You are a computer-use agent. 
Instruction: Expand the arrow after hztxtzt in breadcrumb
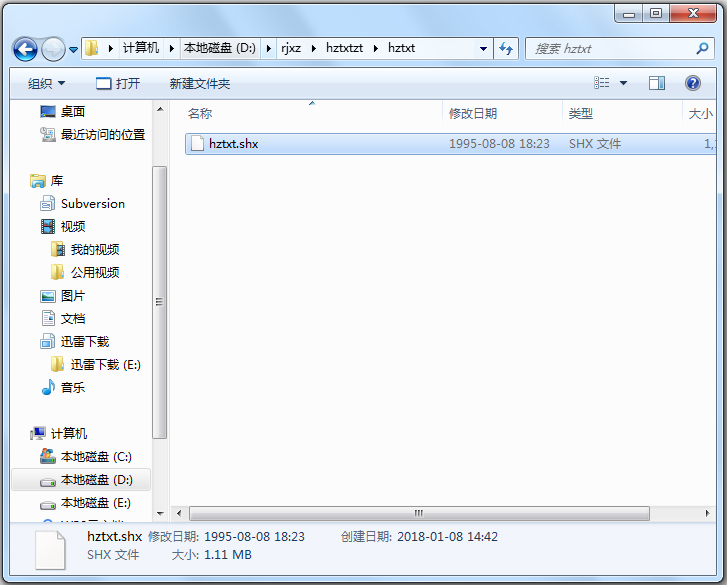pyautogui.click(x=376, y=48)
